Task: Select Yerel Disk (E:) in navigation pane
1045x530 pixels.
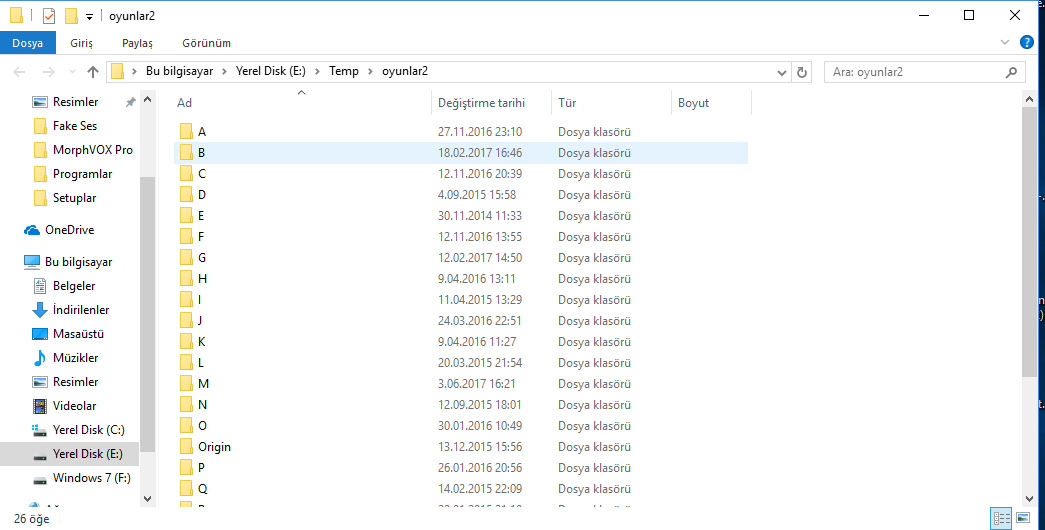Action: pos(88,454)
